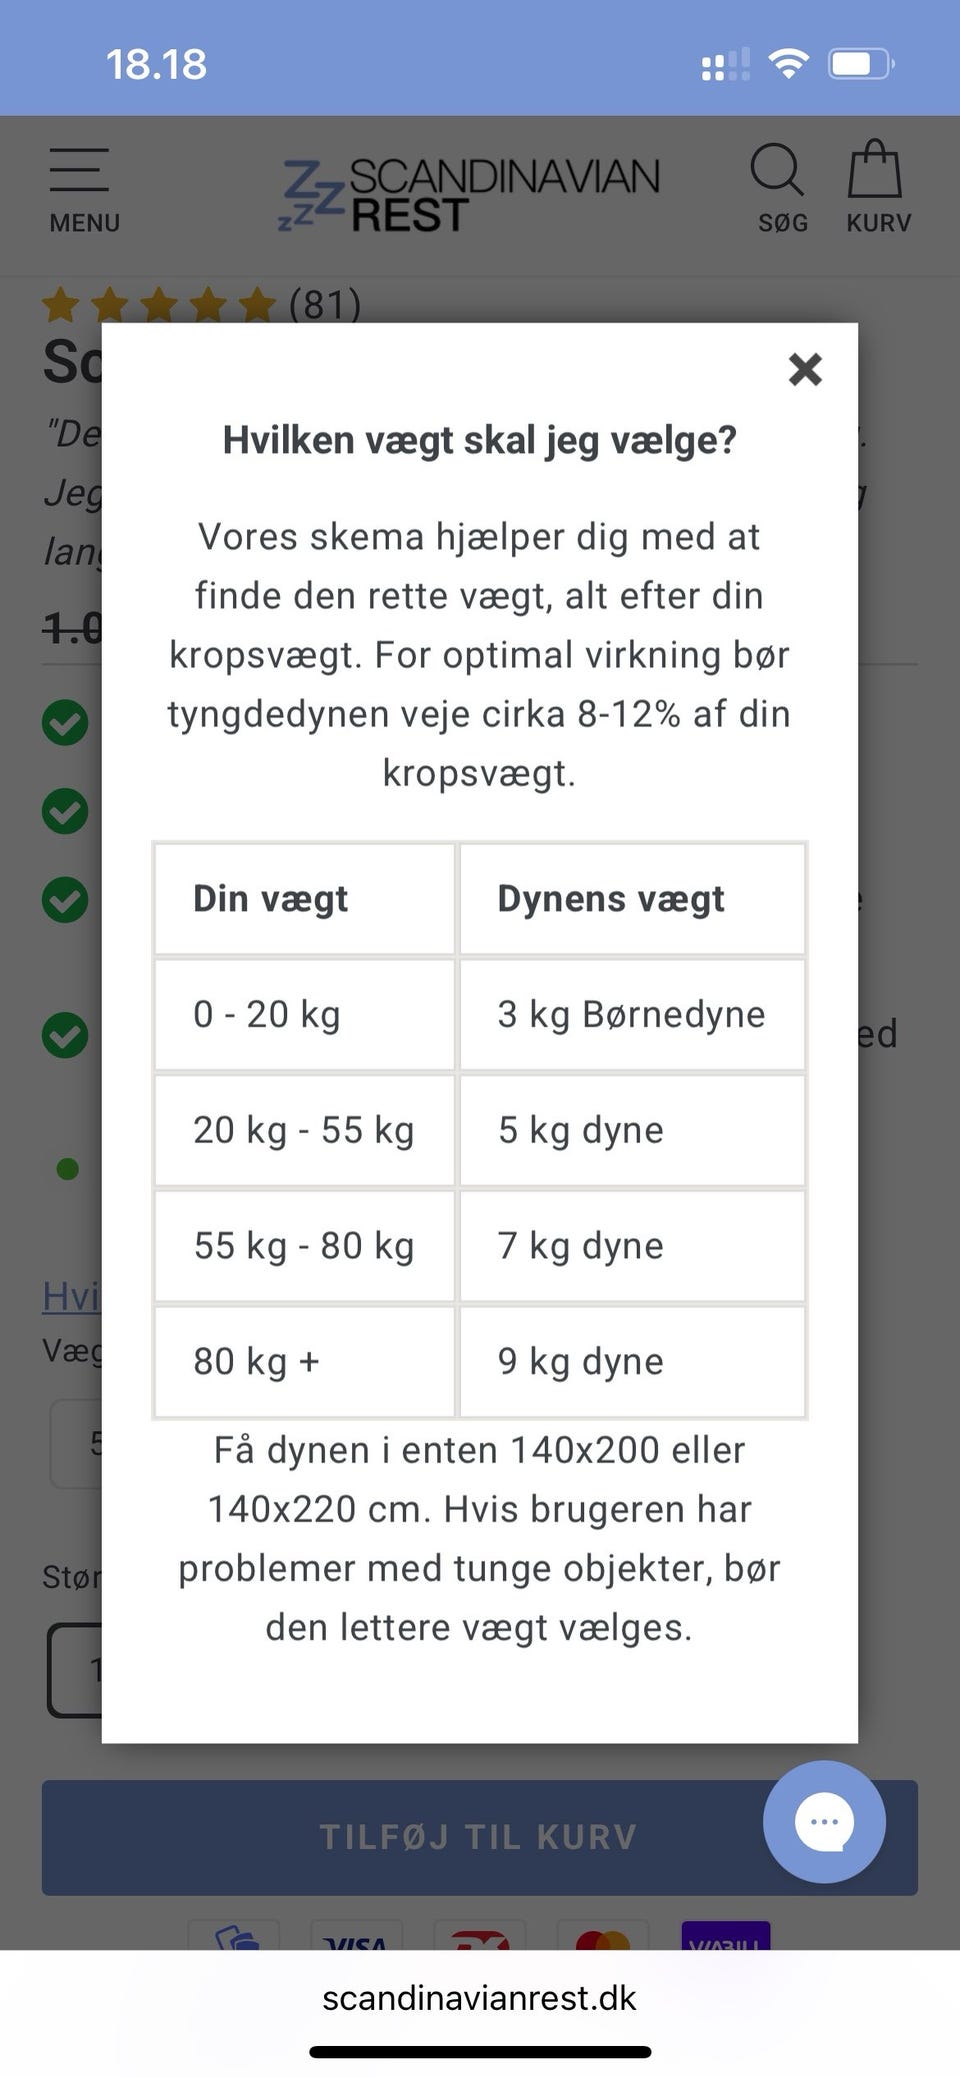Viewport: 960px width, 2078px height.
Task: Click the topmost green checkmark icon
Action: (x=65, y=722)
